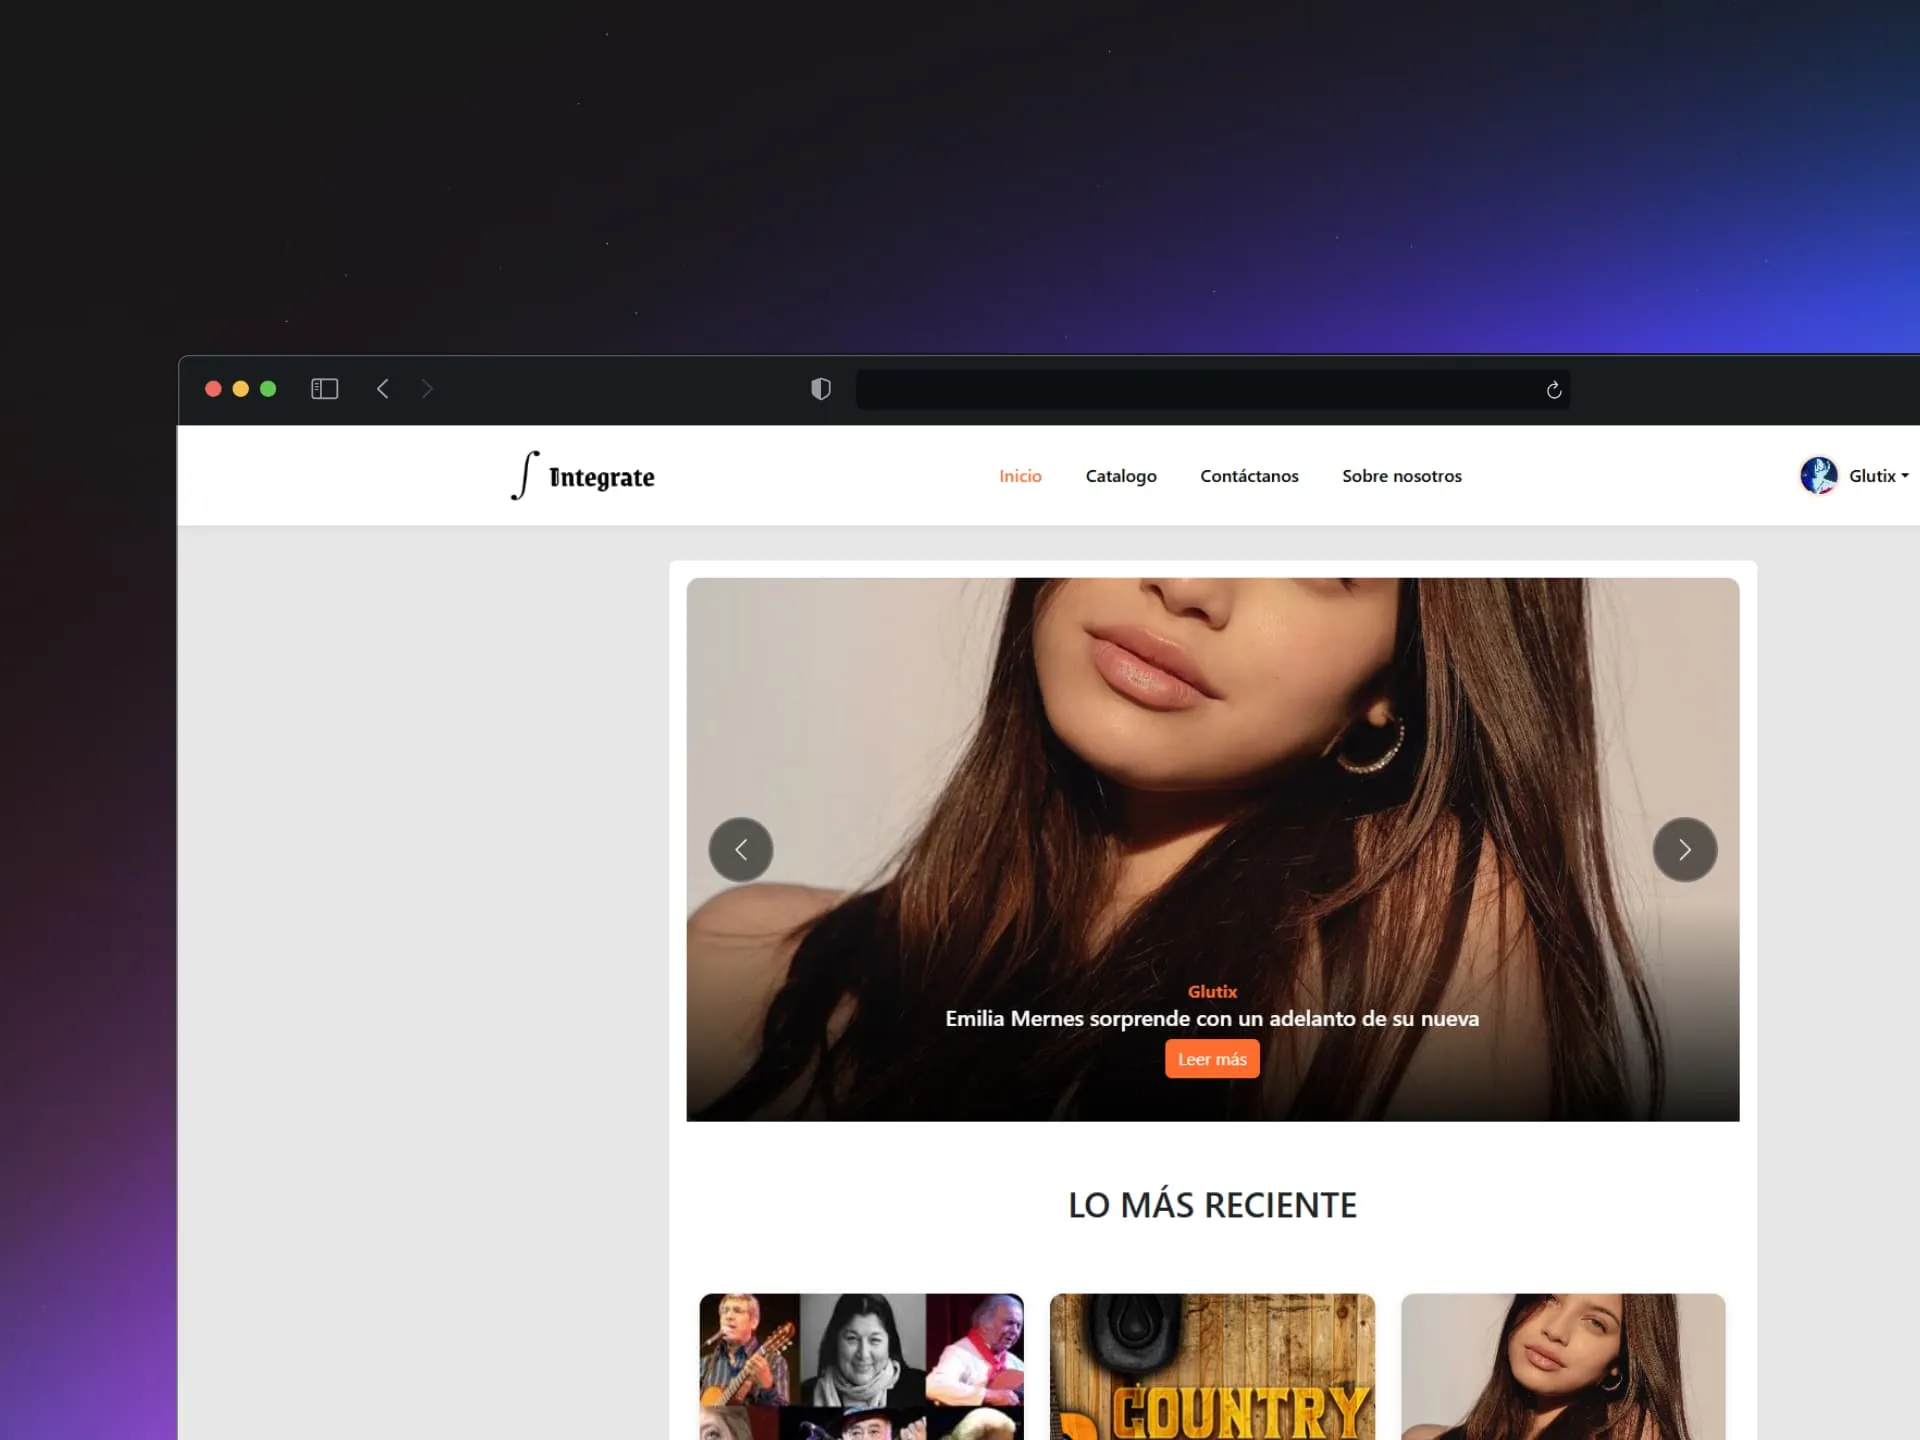Expand the Glutix account dropdown

tap(1879, 476)
